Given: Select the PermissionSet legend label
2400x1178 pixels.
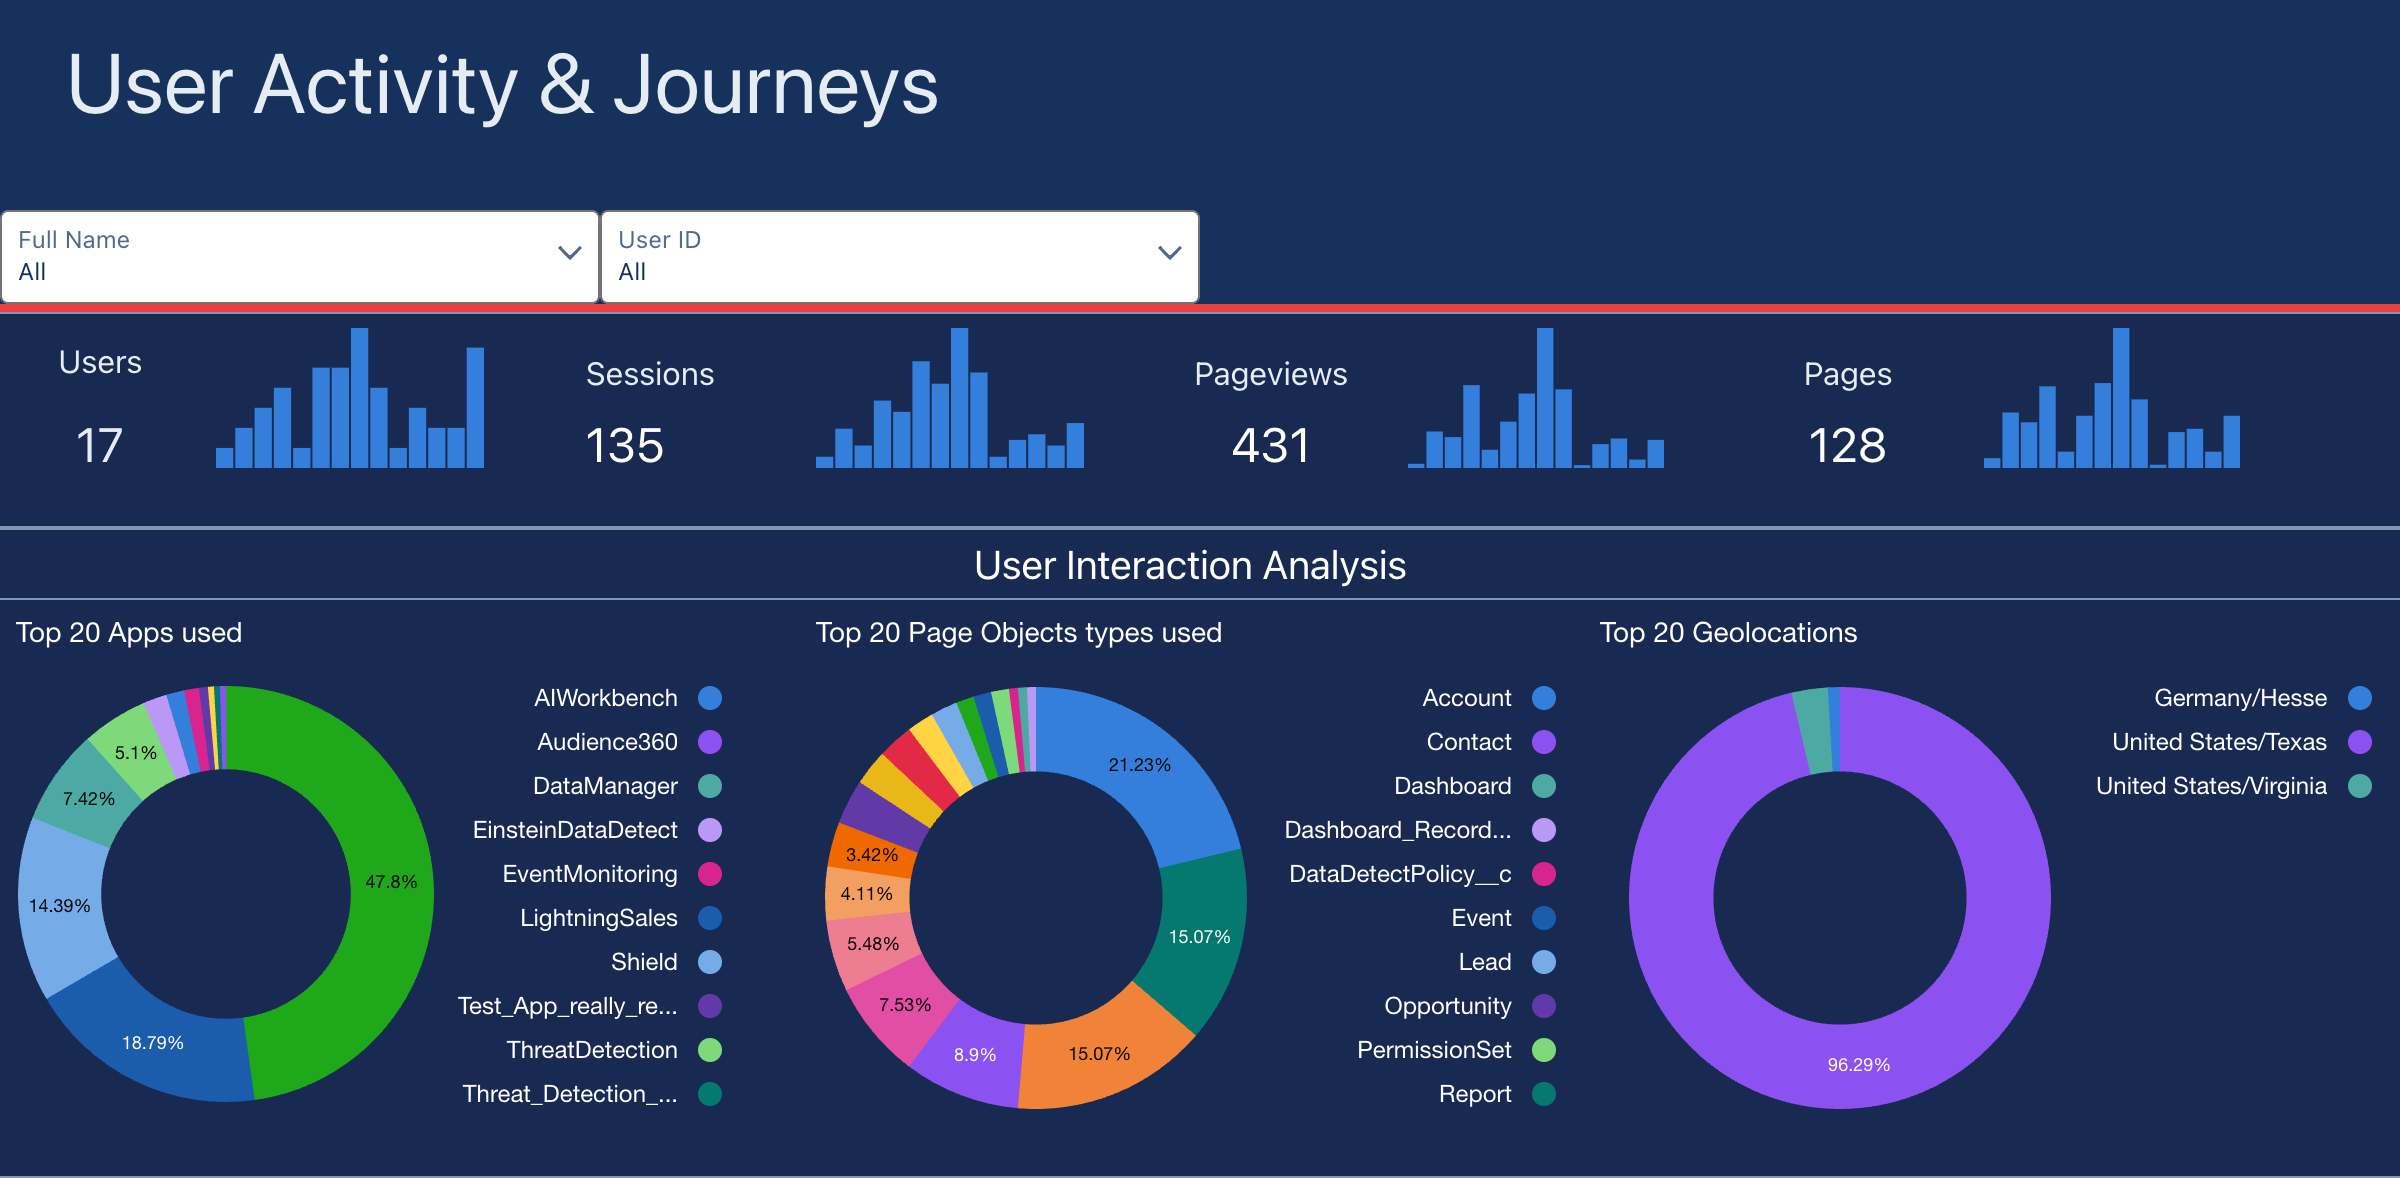Looking at the screenshot, I should coord(1434,1050).
